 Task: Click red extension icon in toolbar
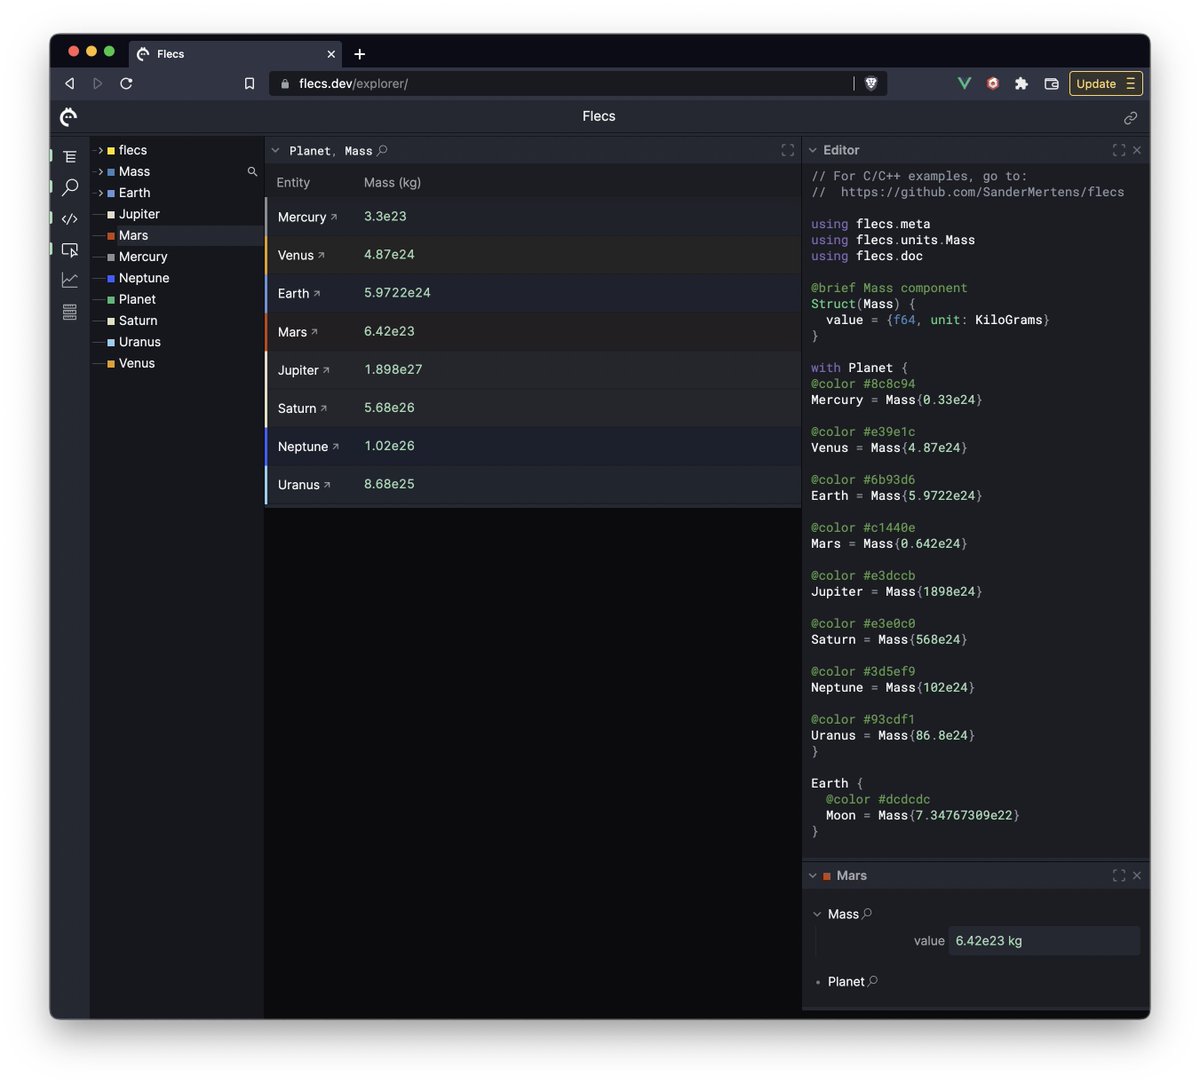(x=992, y=83)
